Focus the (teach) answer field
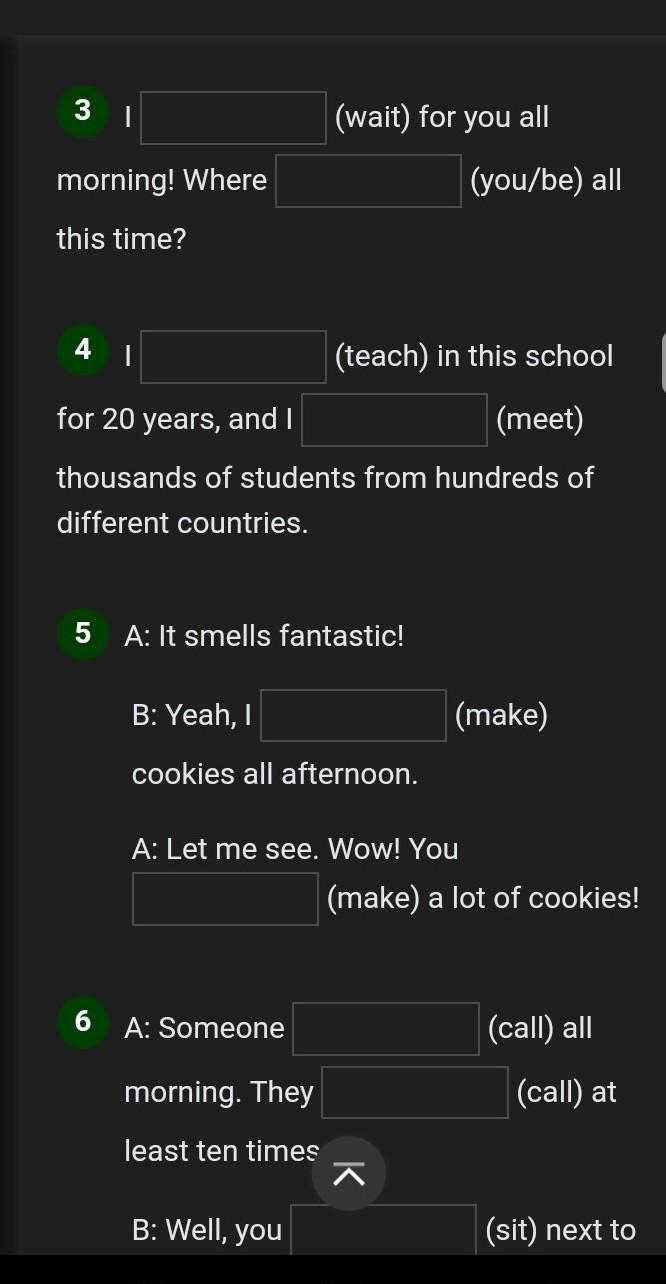 [x=234, y=357]
